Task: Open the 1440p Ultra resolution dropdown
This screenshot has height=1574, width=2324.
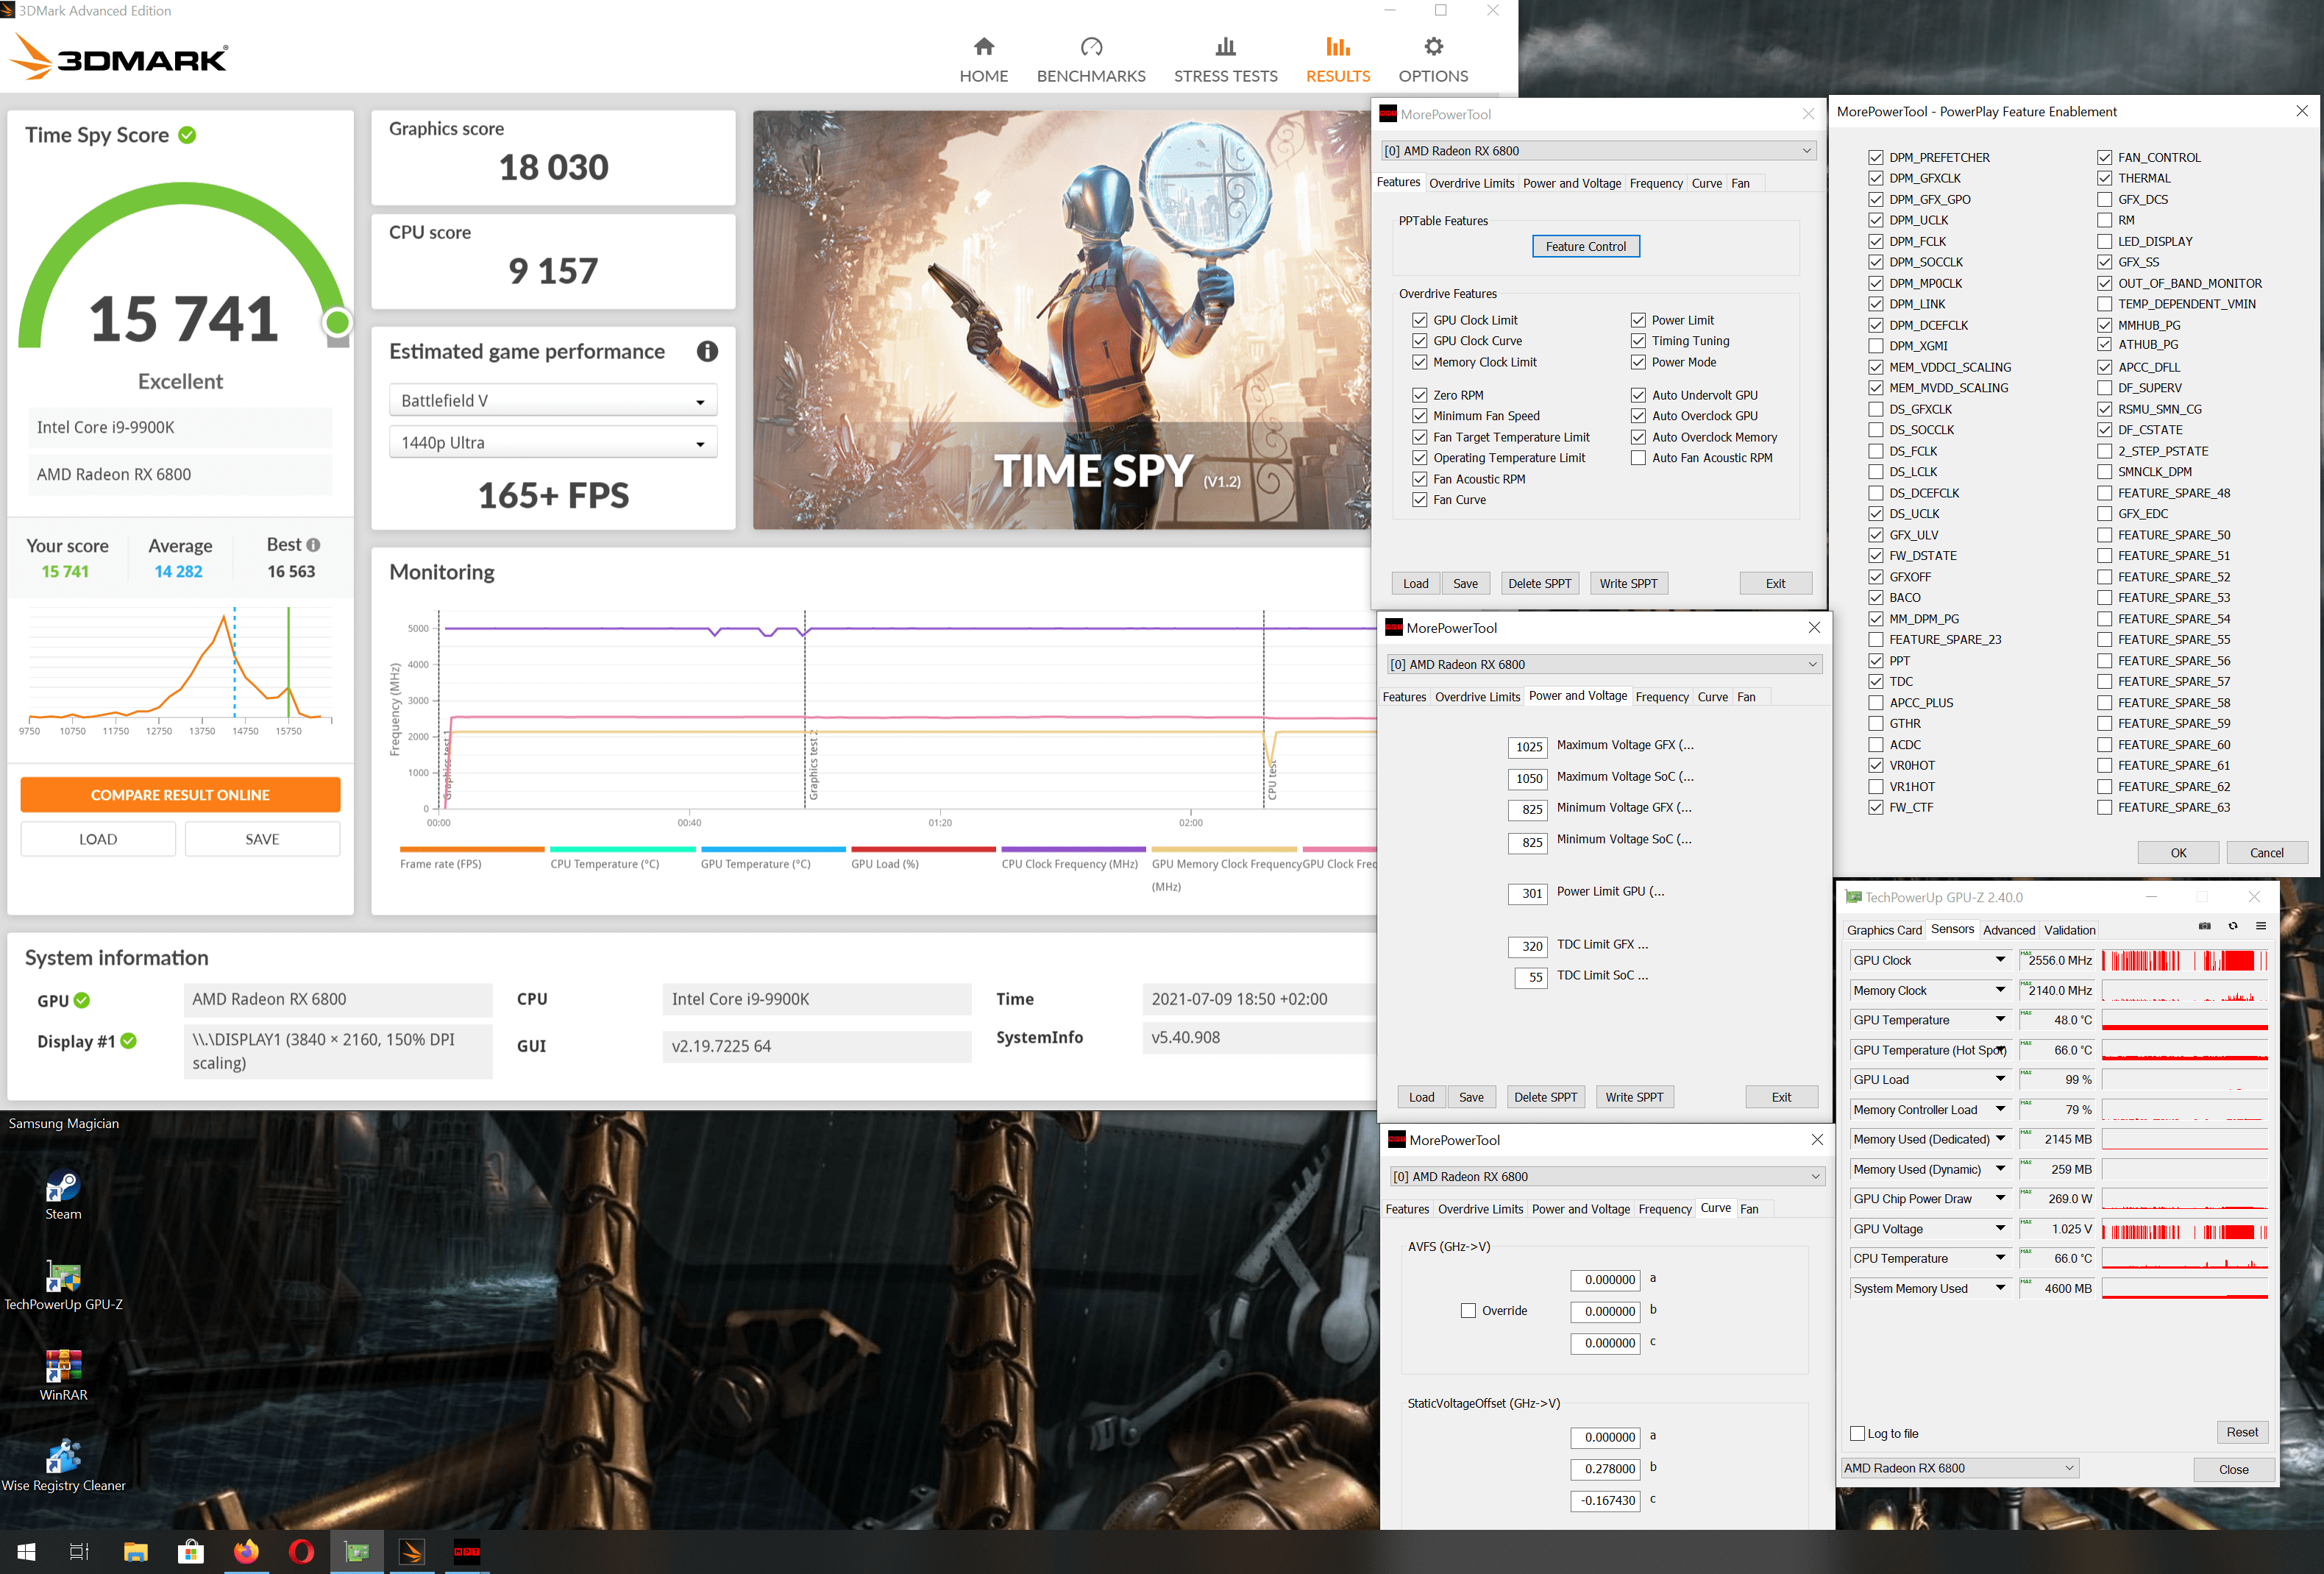Action: coord(552,443)
